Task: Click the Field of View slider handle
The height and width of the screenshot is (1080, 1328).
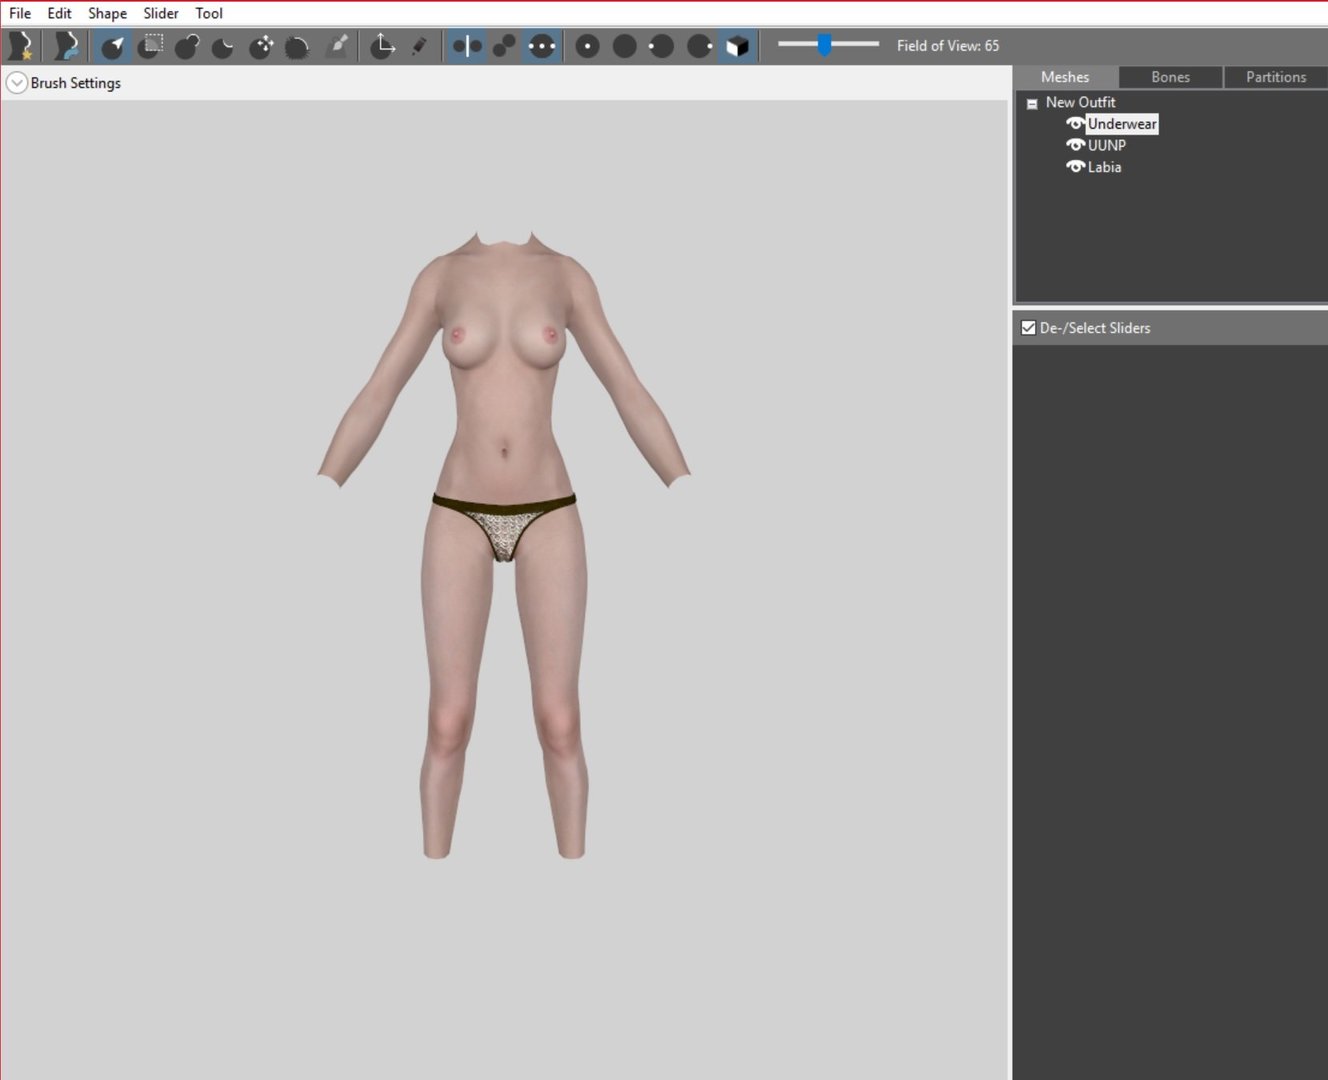Action: [x=824, y=45]
